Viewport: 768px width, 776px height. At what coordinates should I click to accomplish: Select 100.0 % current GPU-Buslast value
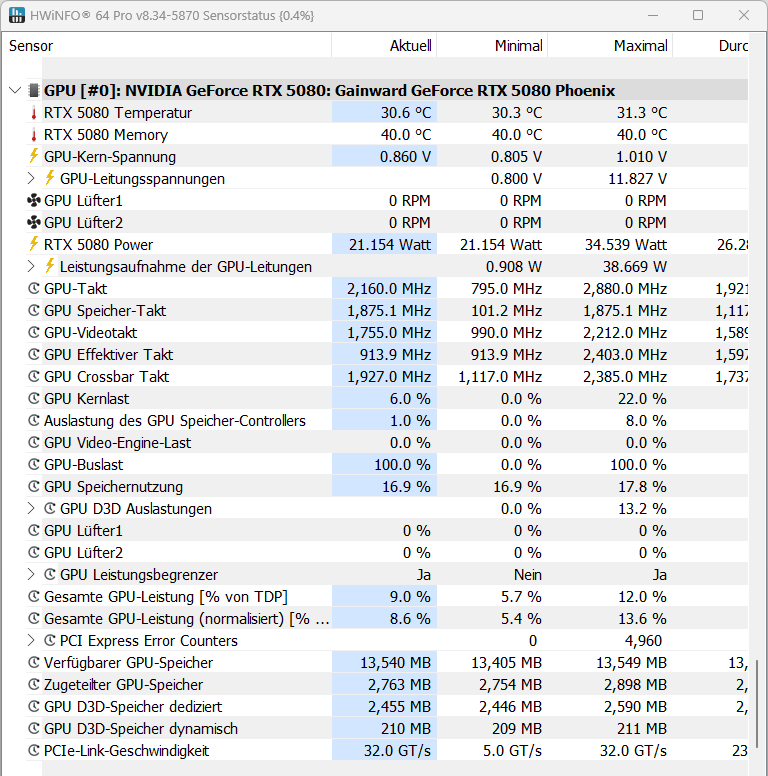[x=402, y=465]
